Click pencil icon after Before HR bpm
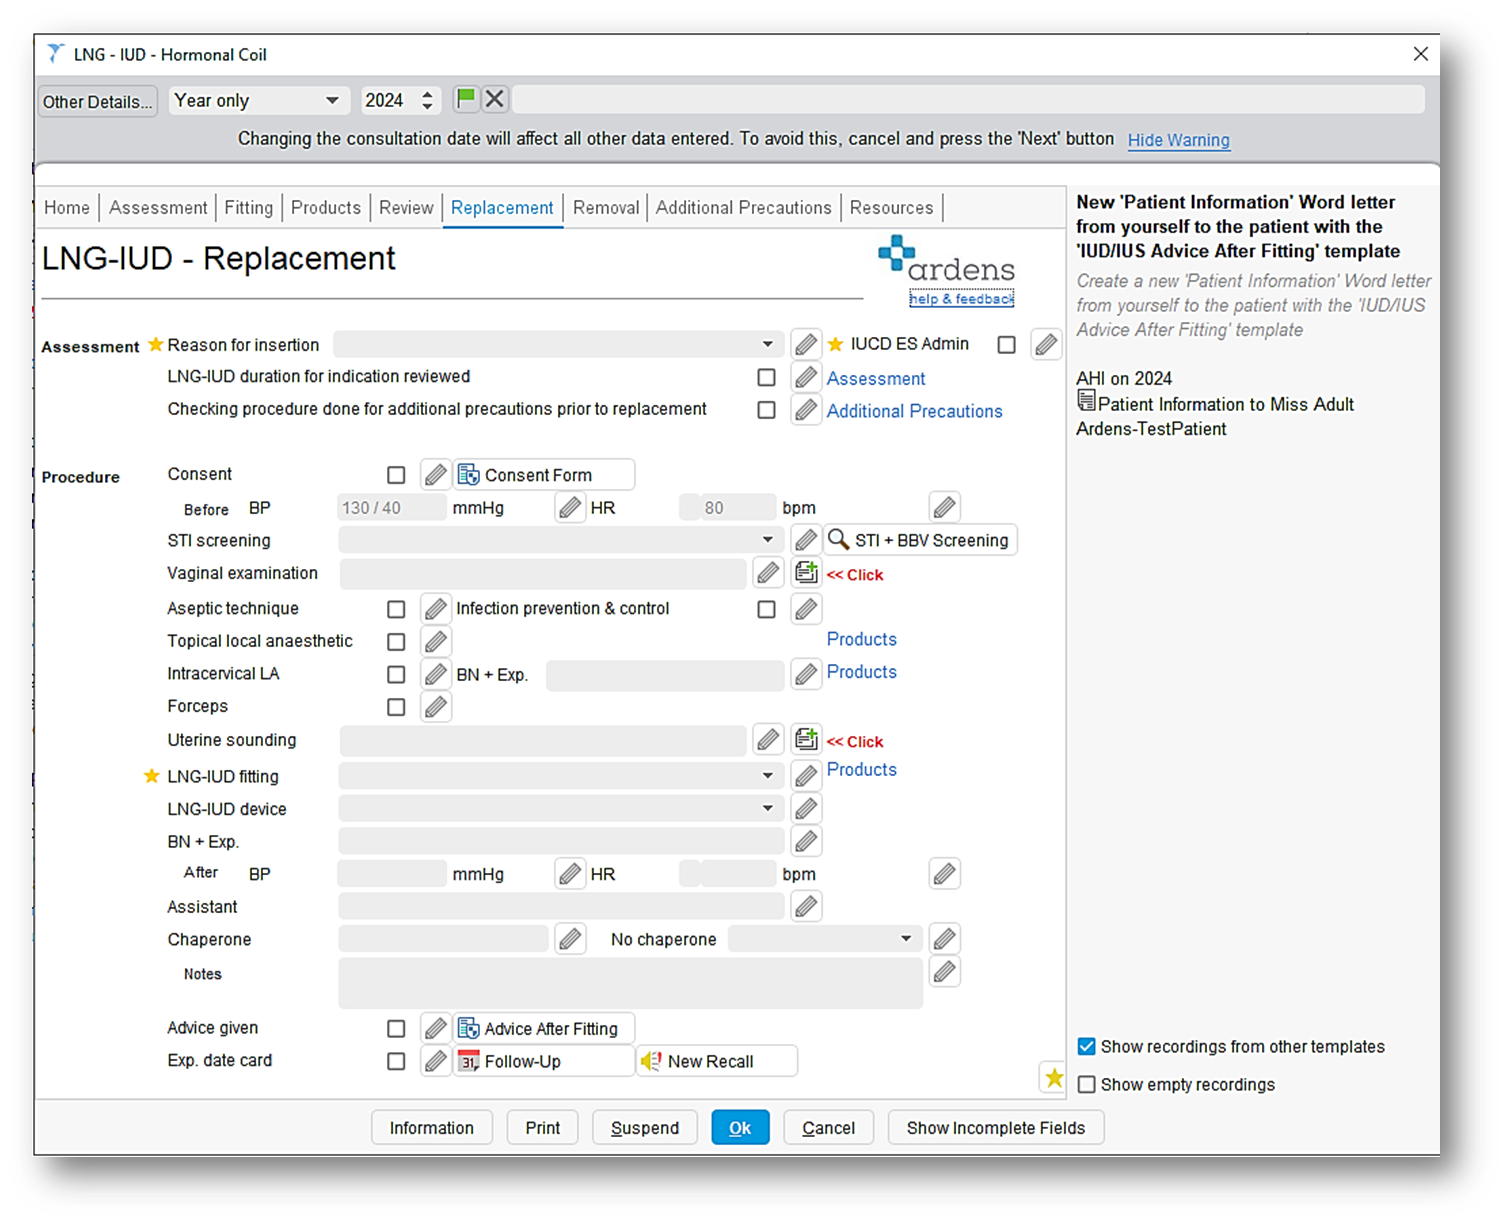1505x1222 pixels. pyautogui.click(x=944, y=507)
